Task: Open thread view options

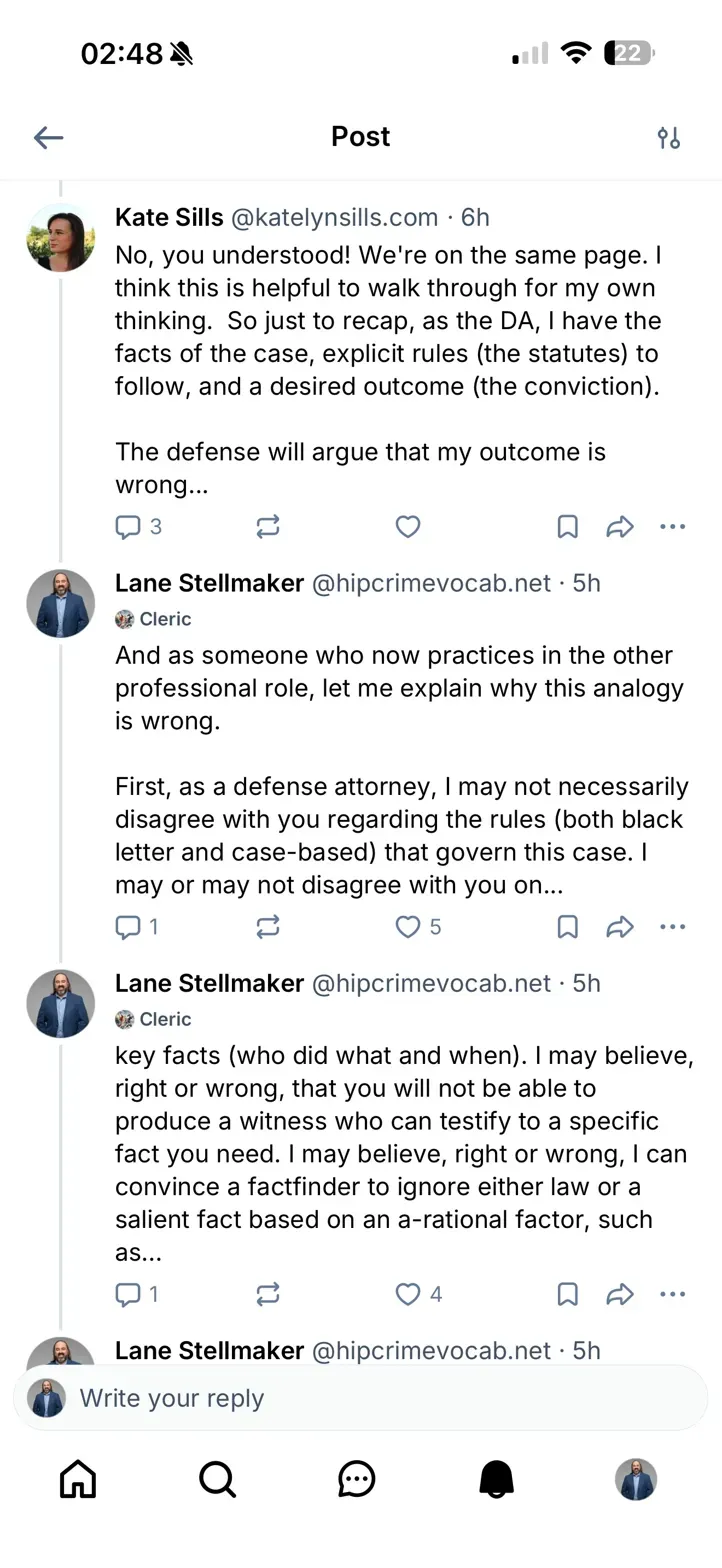Action: point(669,137)
